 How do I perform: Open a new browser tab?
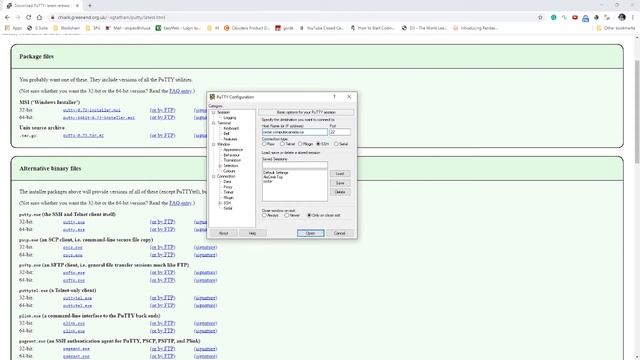pyautogui.click(x=90, y=6)
